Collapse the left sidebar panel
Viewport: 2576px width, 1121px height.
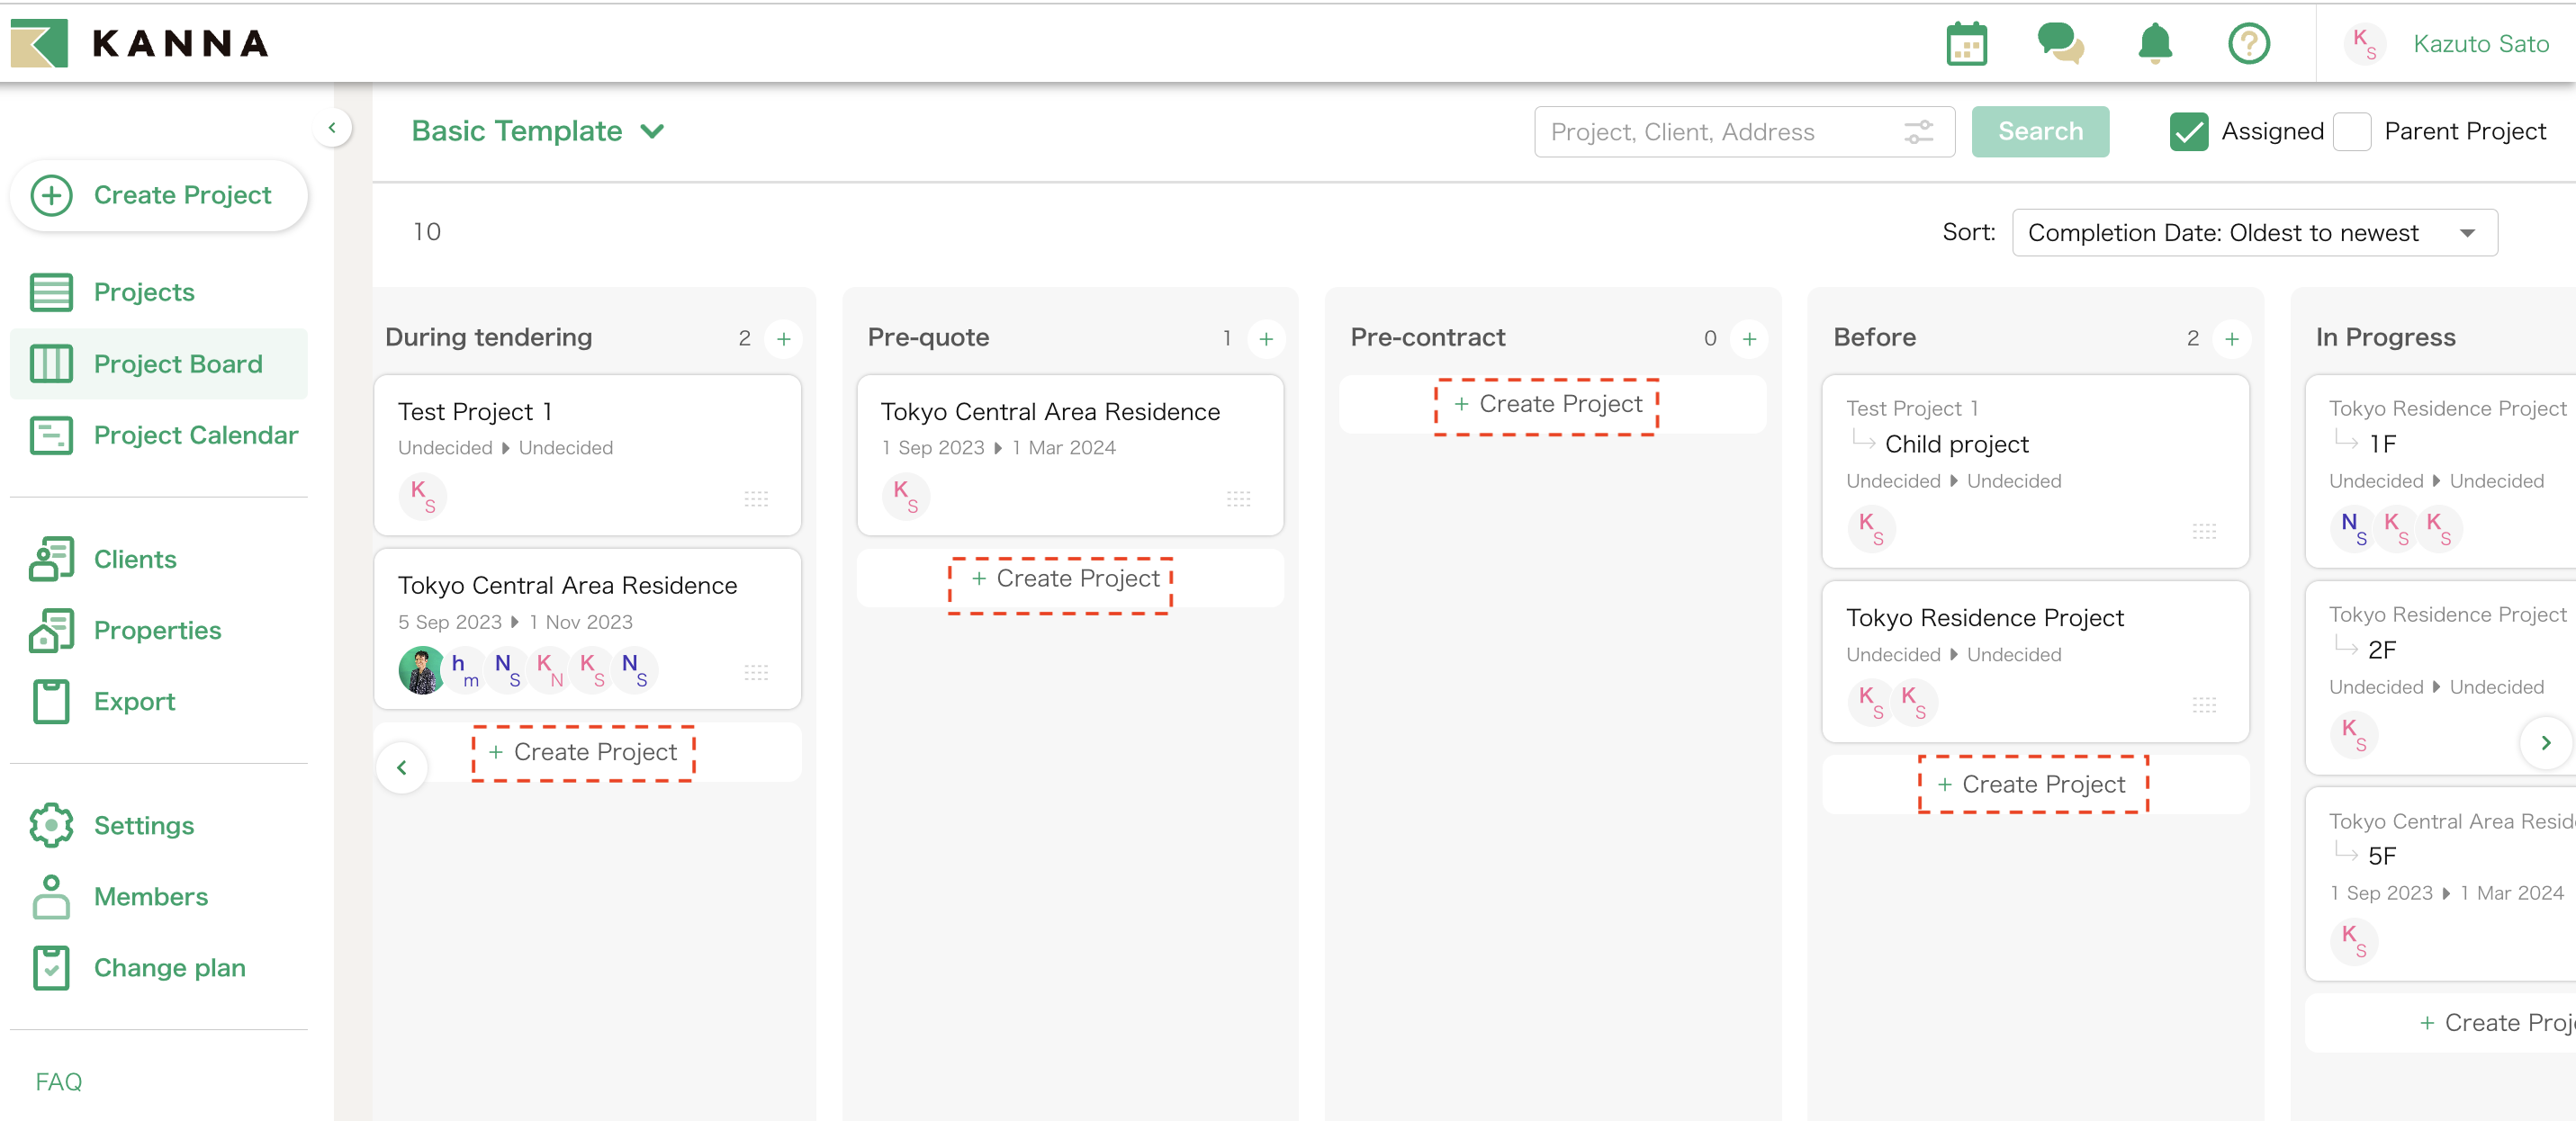click(332, 128)
